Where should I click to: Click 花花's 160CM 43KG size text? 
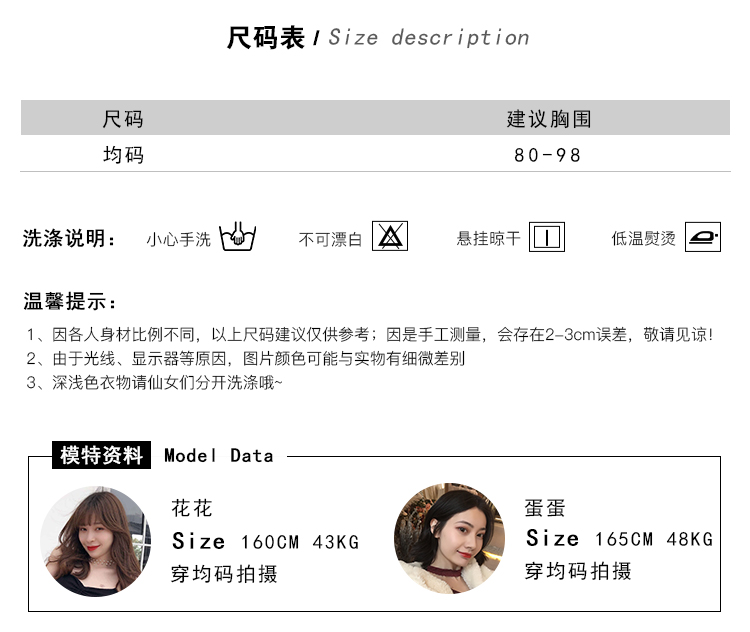pyautogui.click(x=299, y=542)
